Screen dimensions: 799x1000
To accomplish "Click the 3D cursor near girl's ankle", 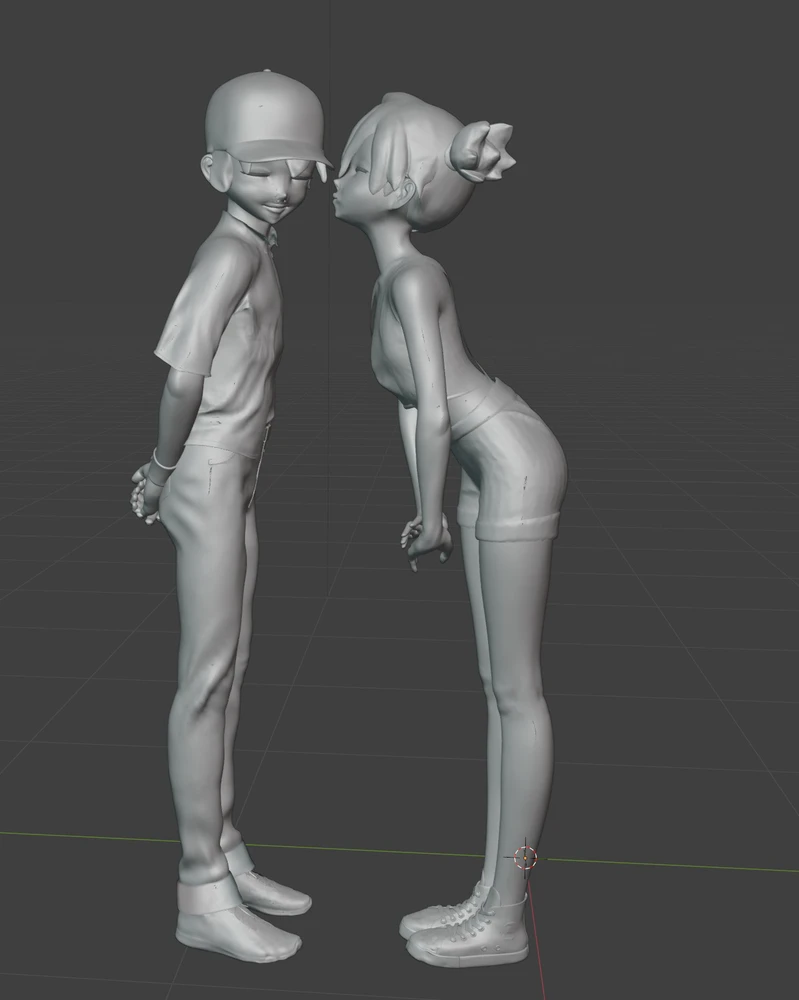I will (x=525, y=858).
